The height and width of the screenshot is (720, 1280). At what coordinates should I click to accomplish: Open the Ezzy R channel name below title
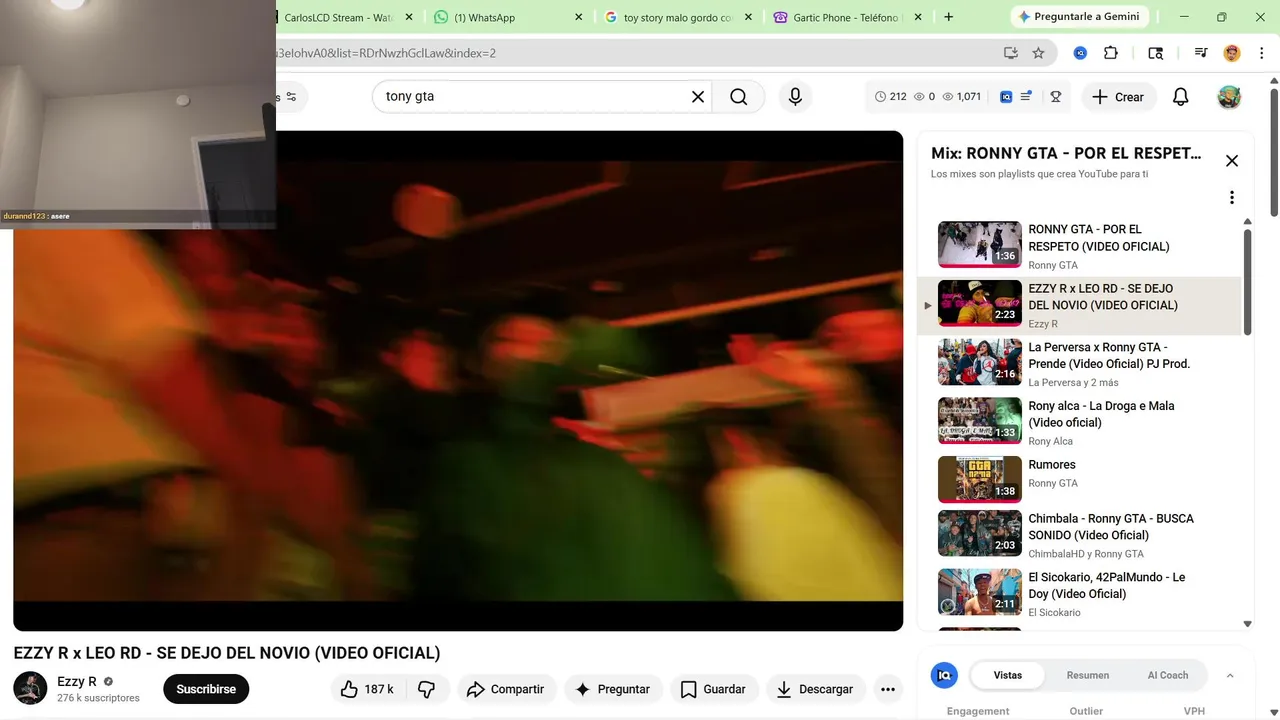[77, 682]
